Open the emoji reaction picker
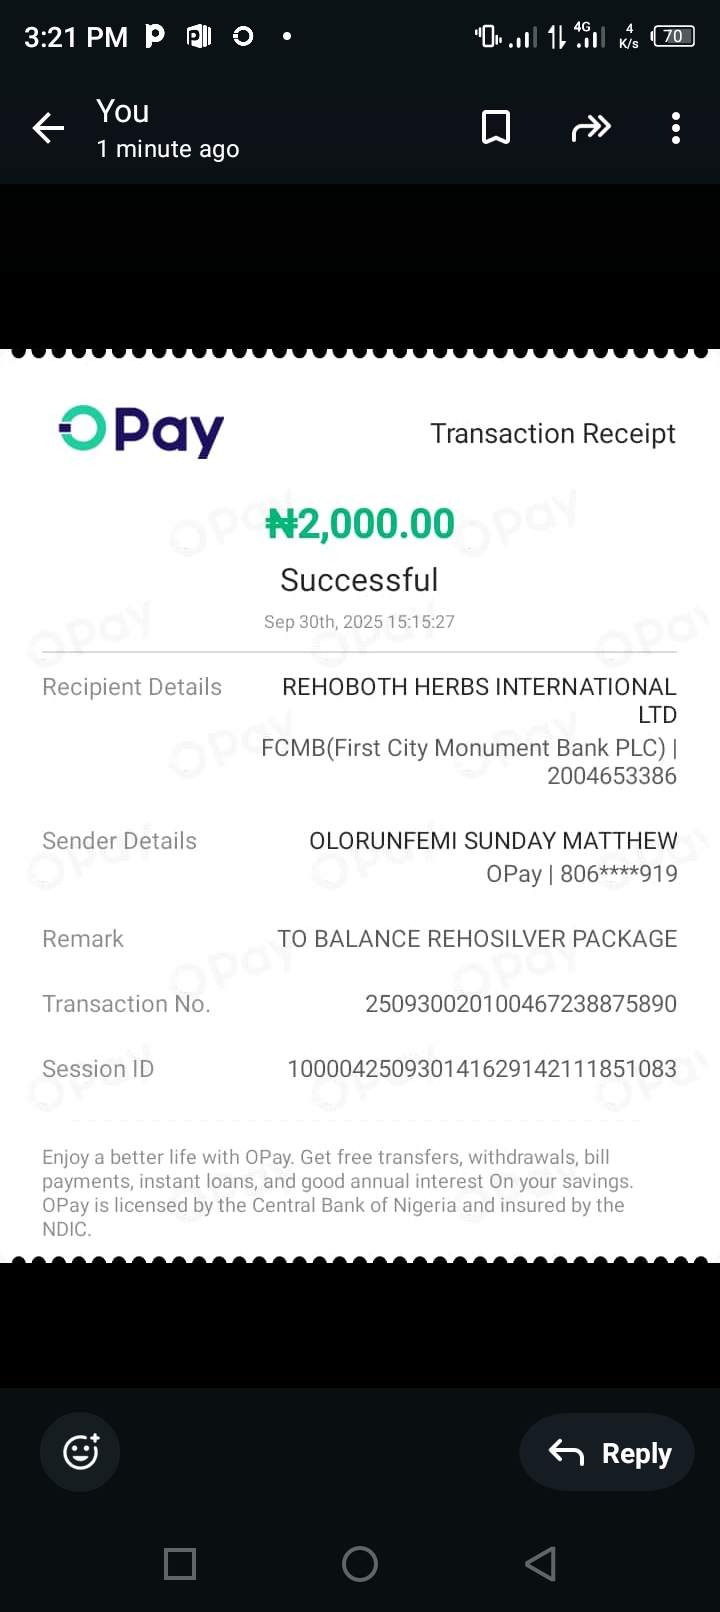 [x=80, y=1452]
